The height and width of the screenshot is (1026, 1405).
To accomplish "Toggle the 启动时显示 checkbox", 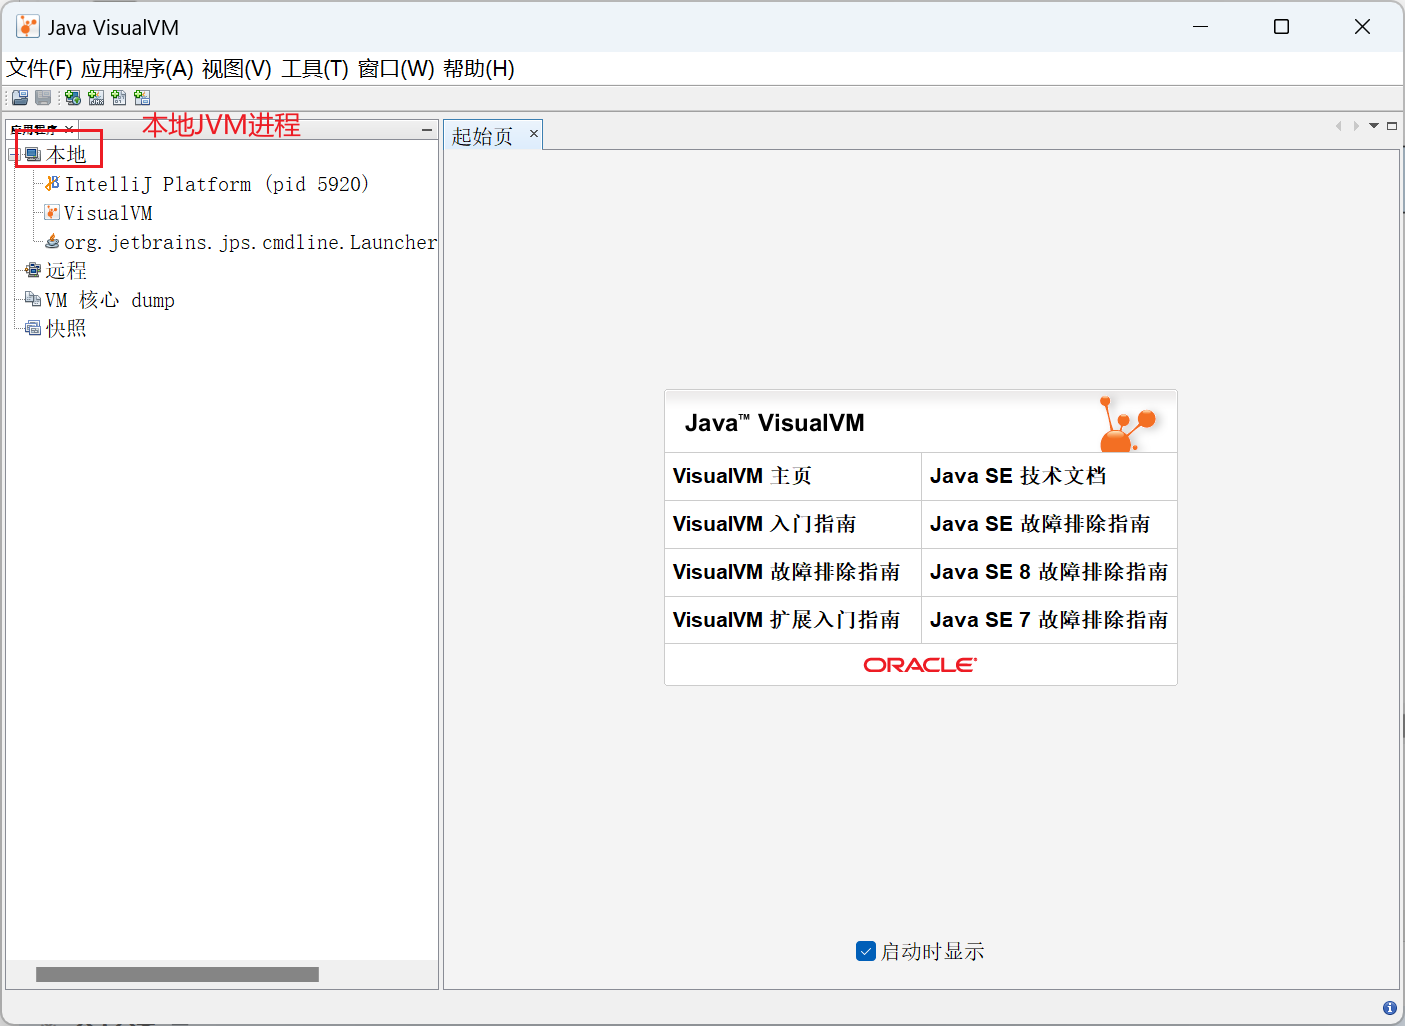I will point(866,951).
